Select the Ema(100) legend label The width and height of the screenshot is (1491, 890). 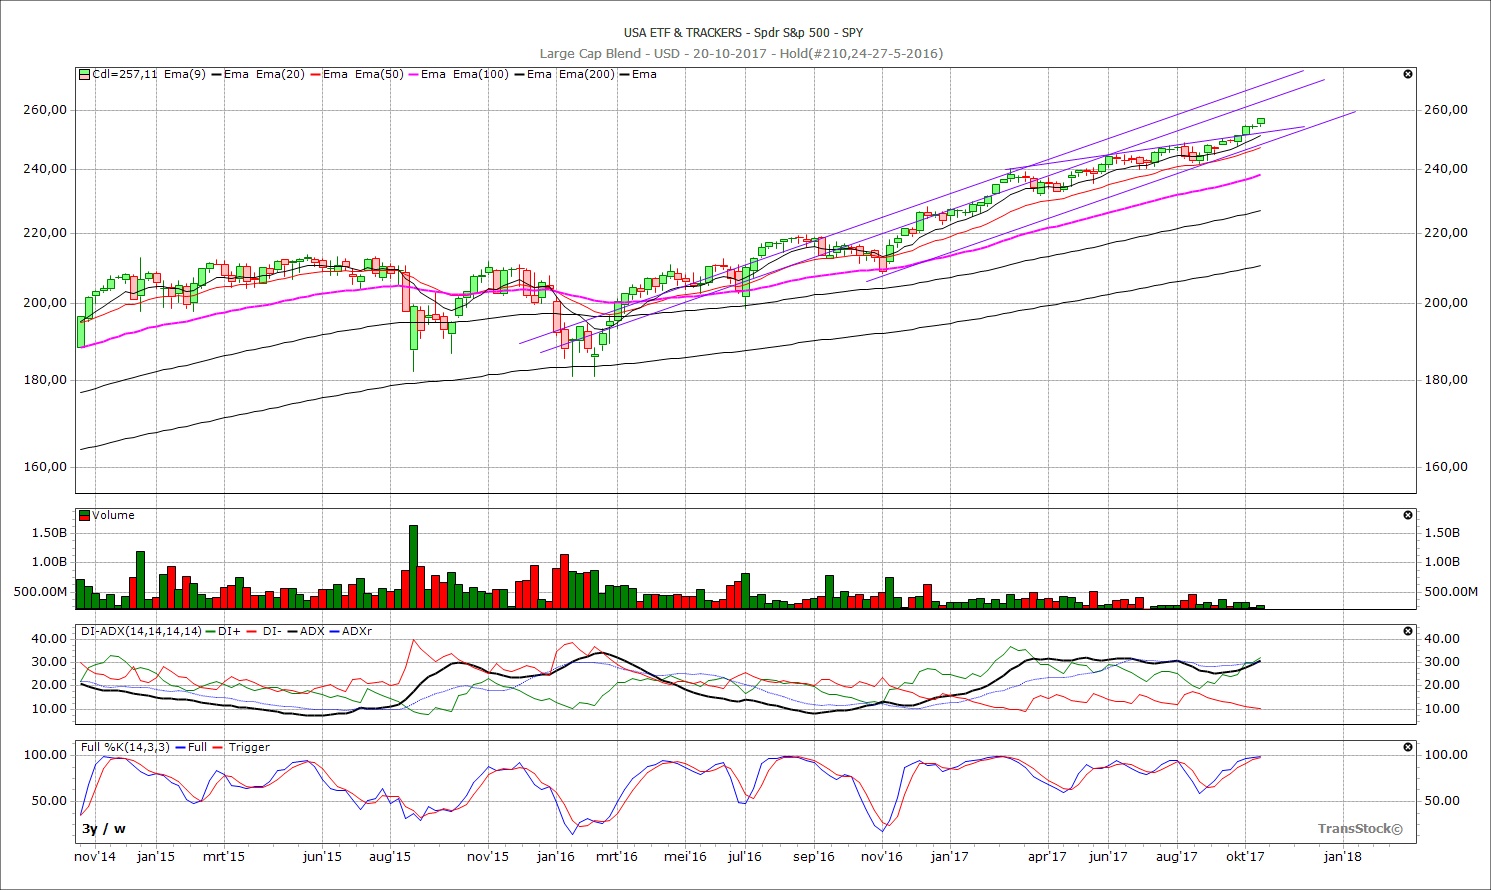pos(481,74)
